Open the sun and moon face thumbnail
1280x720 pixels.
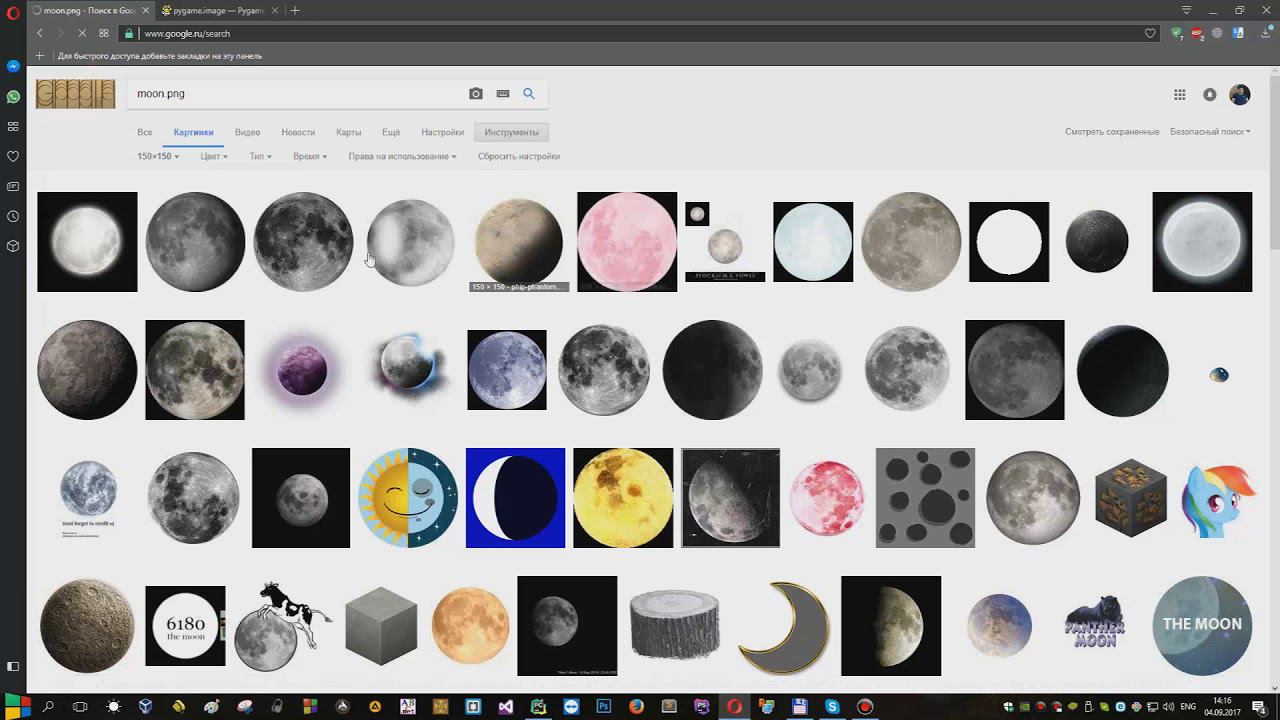coord(408,498)
